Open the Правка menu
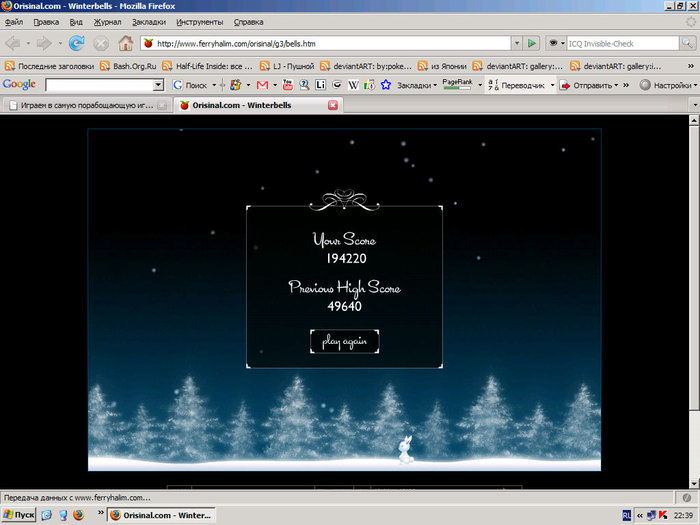The width and height of the screenshot is (700, 525). (46, 22)
